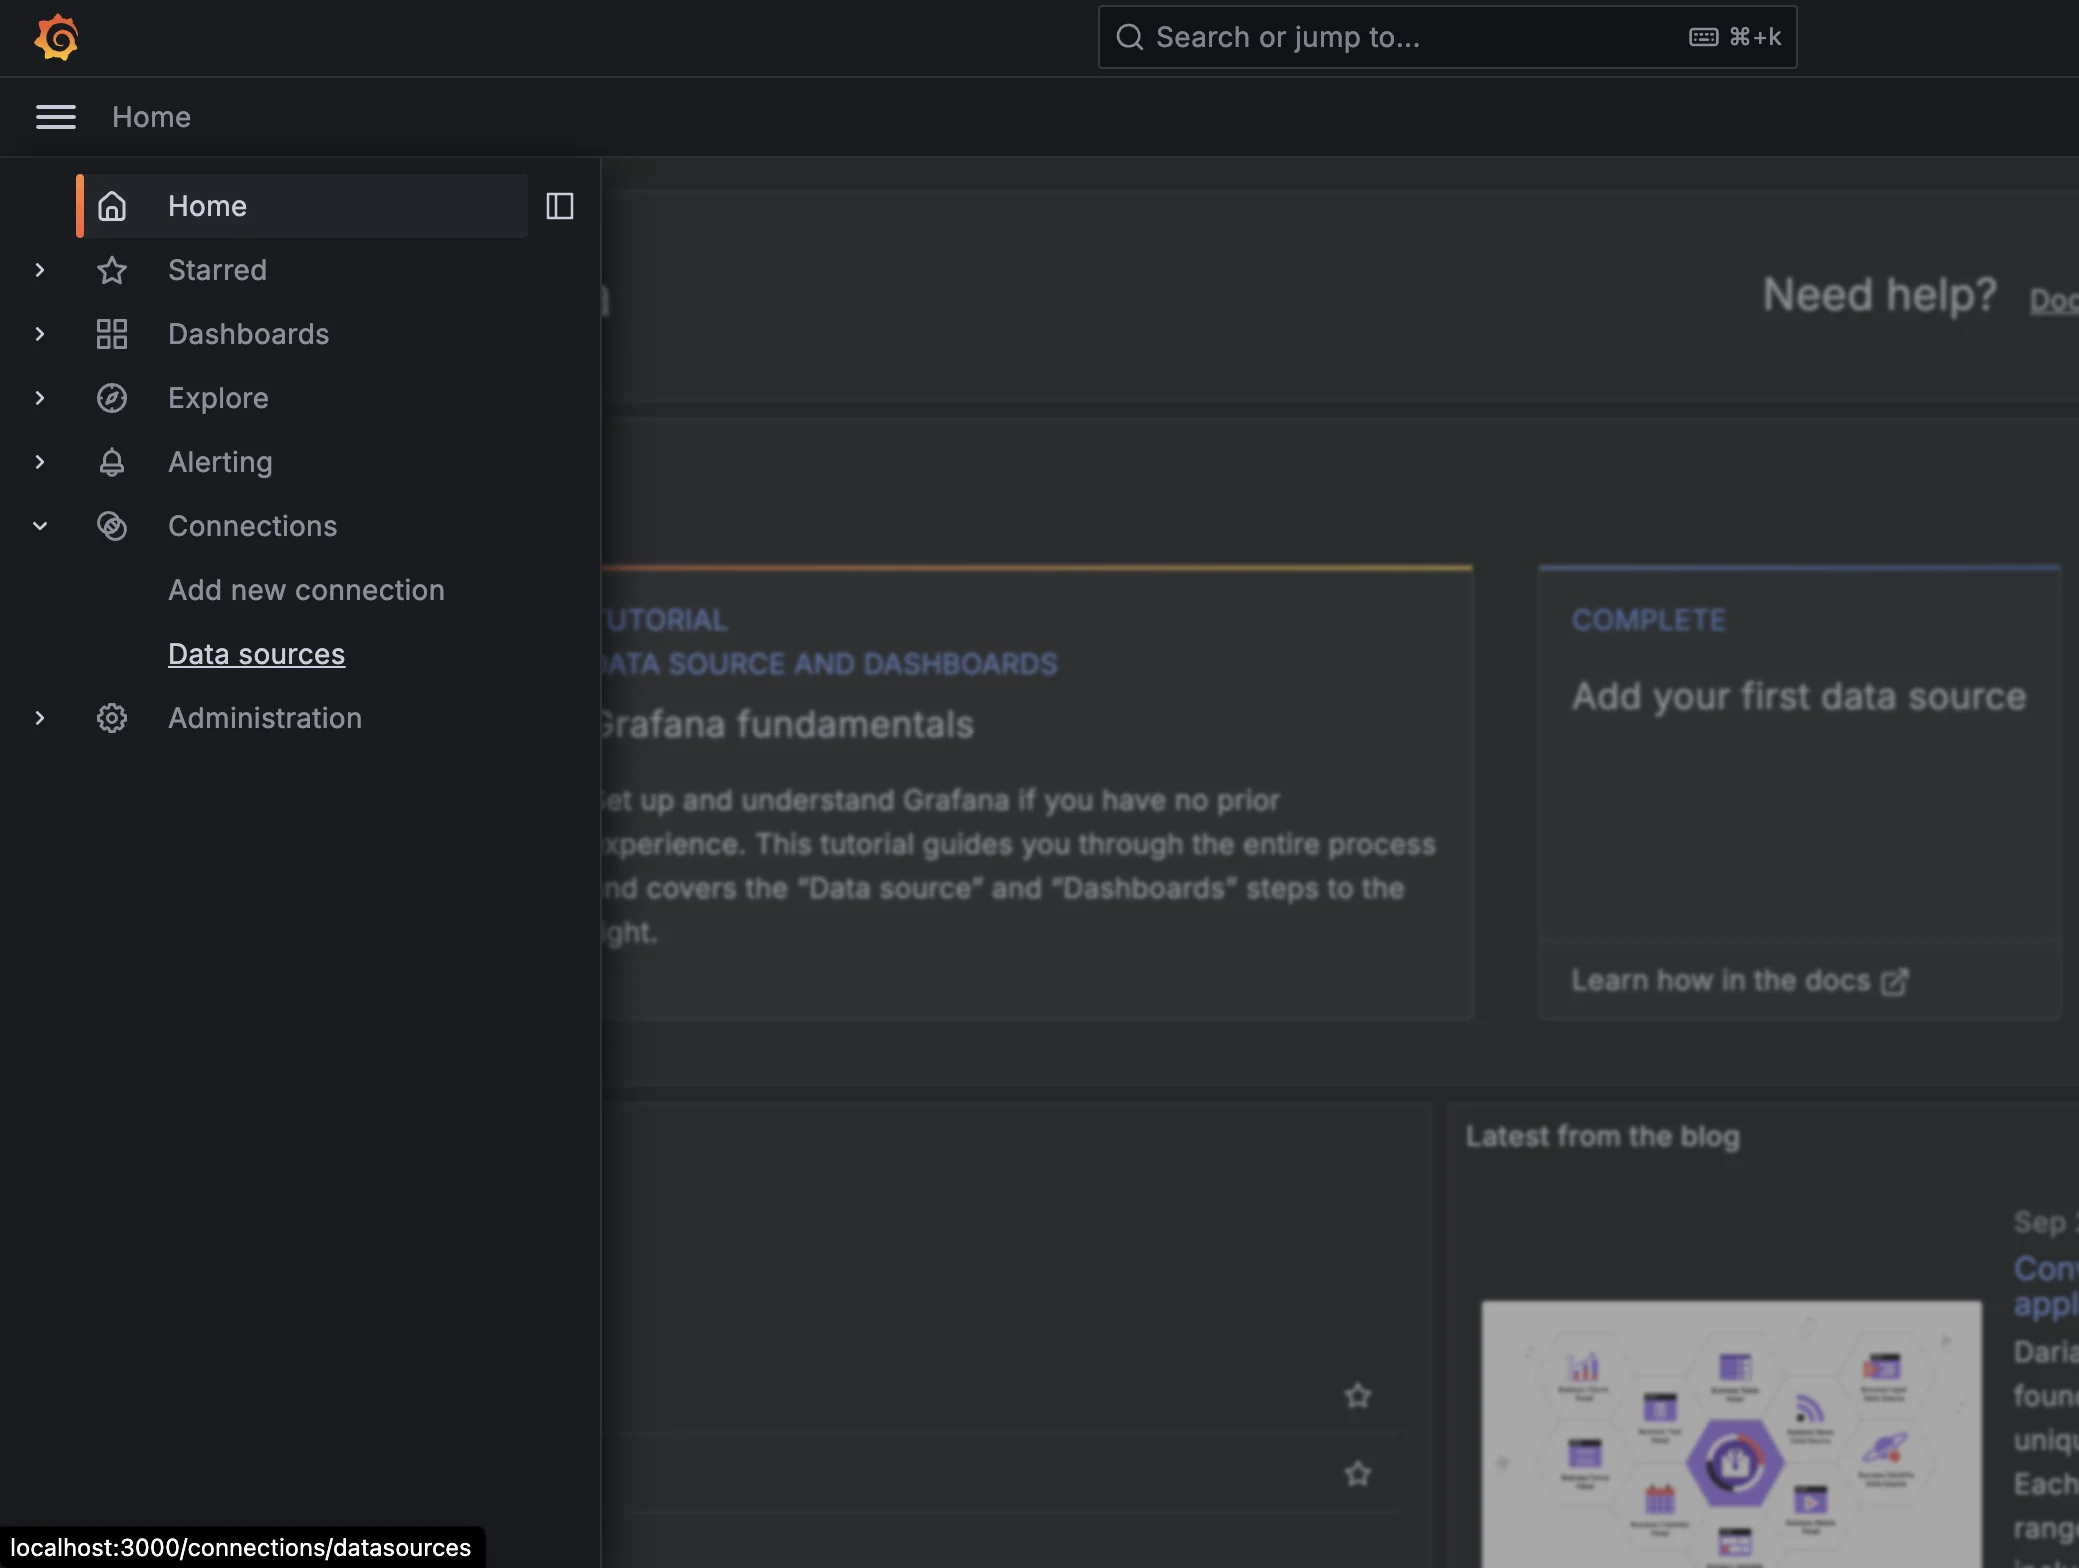Viewport: 2079px width, 1568px height.
Task: Click the Grafana logo icon
Action: point(56,38)
